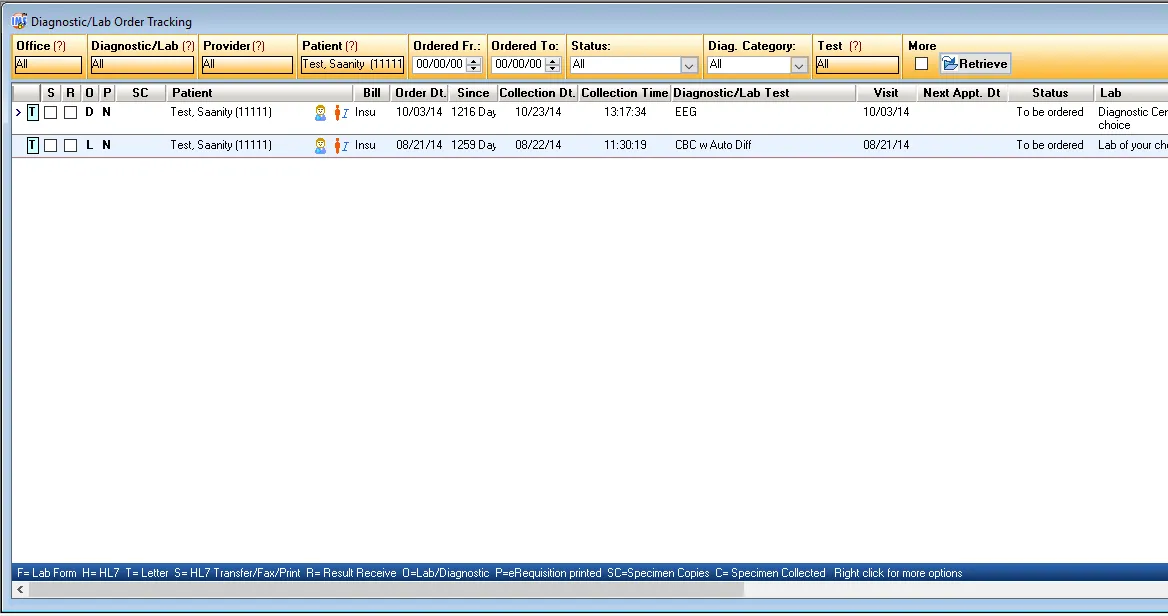Click the orange person icon in CBC row
This screenshot has height=616, width=1168.
point(338,146)
